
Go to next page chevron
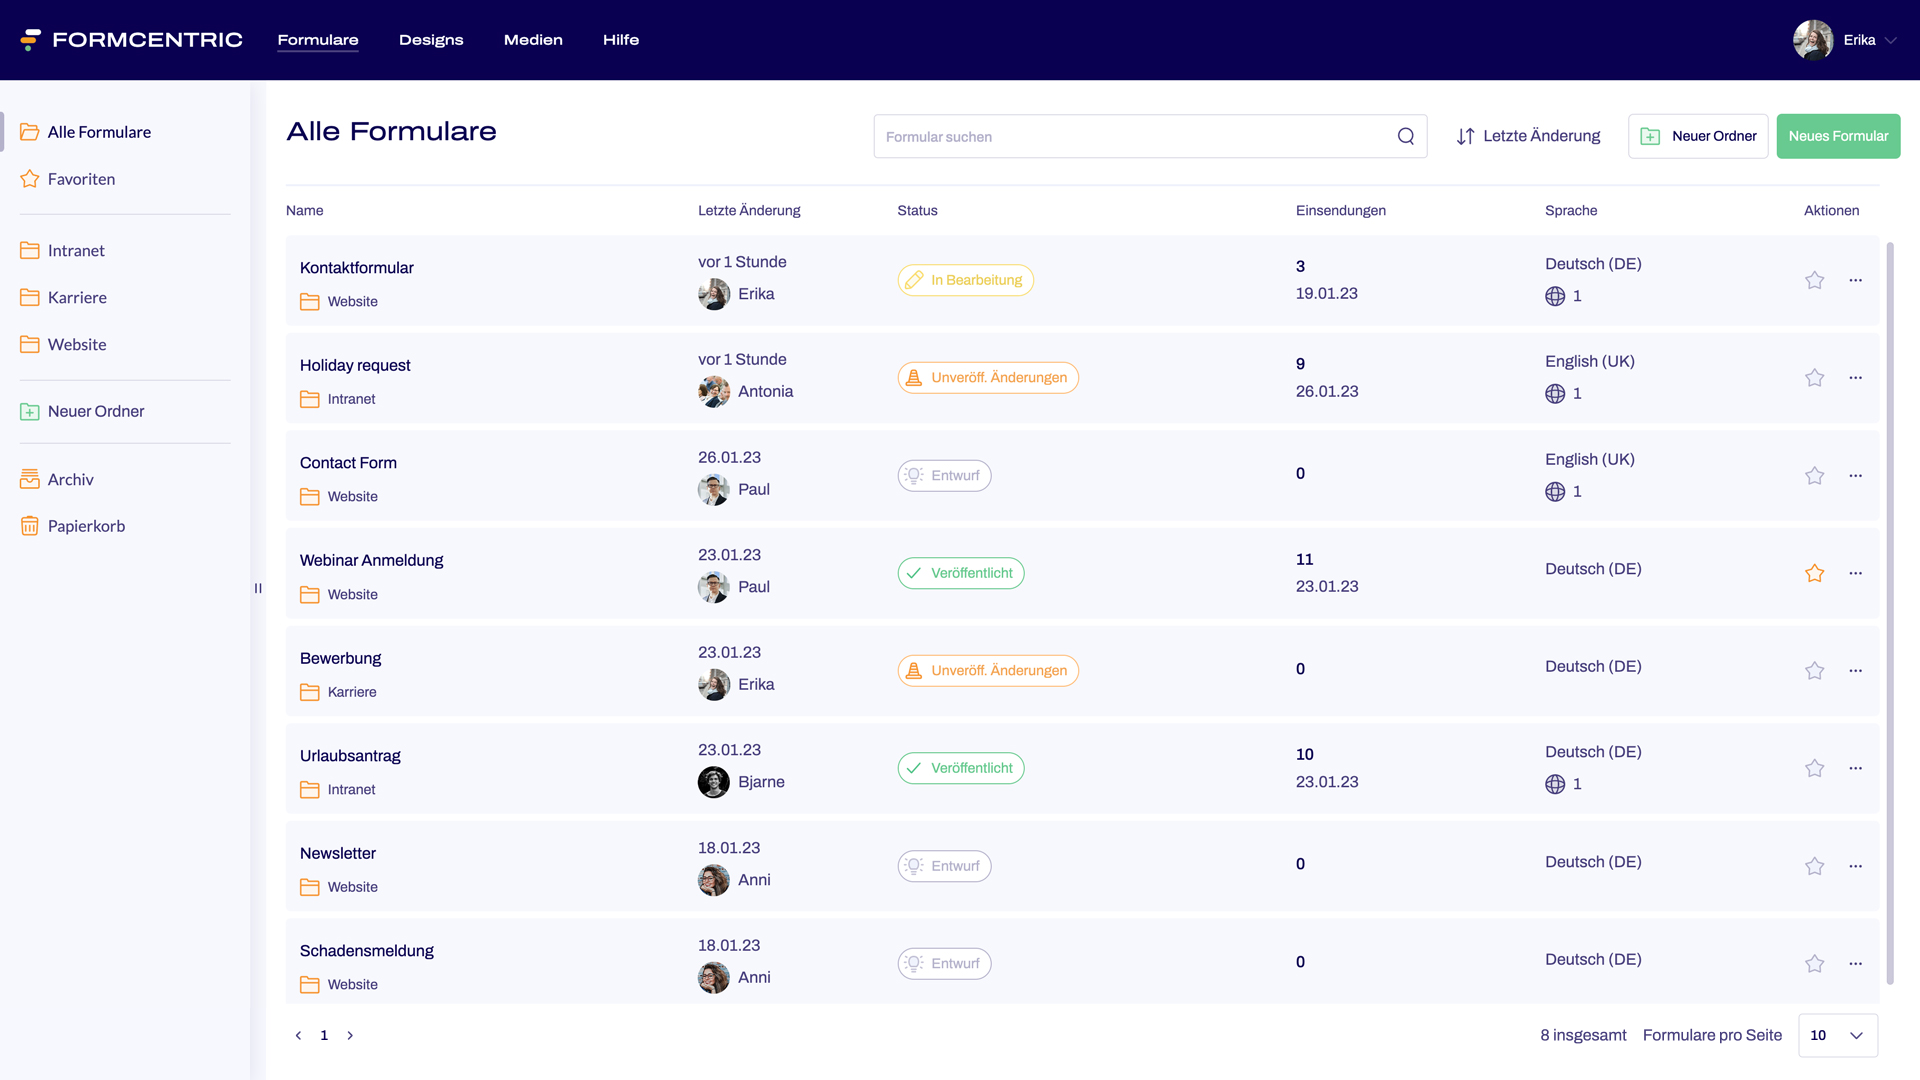coord(350,1035)
